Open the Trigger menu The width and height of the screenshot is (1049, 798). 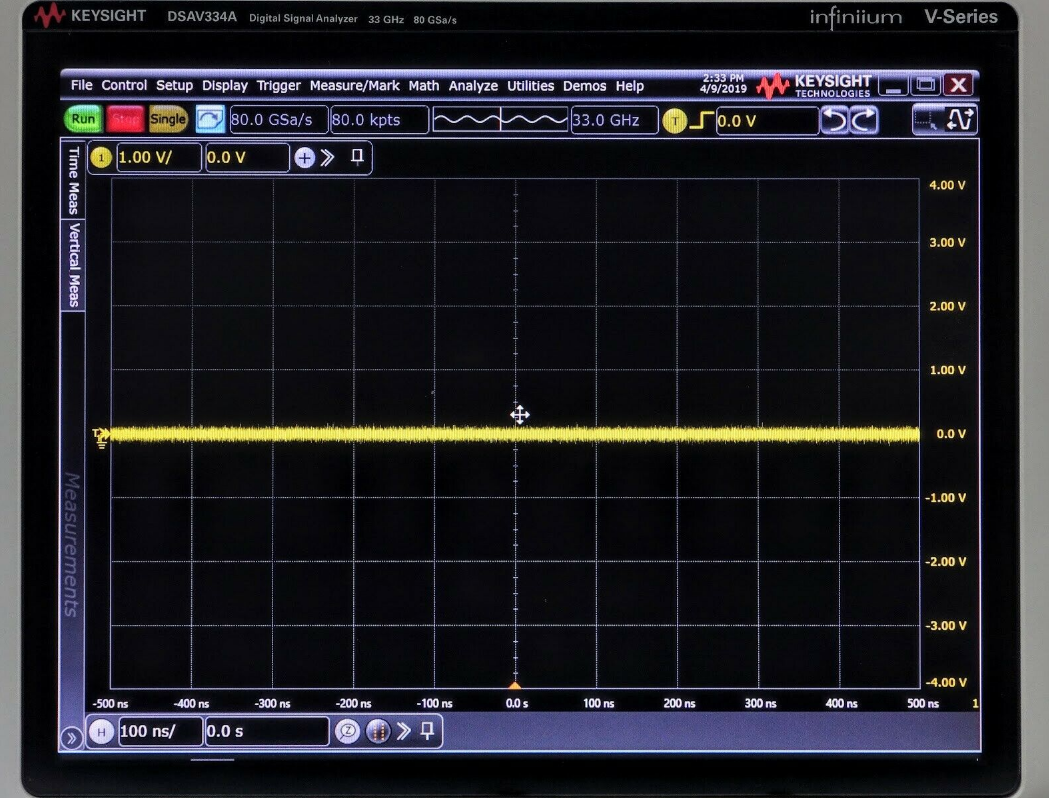[x=278, y=86]
